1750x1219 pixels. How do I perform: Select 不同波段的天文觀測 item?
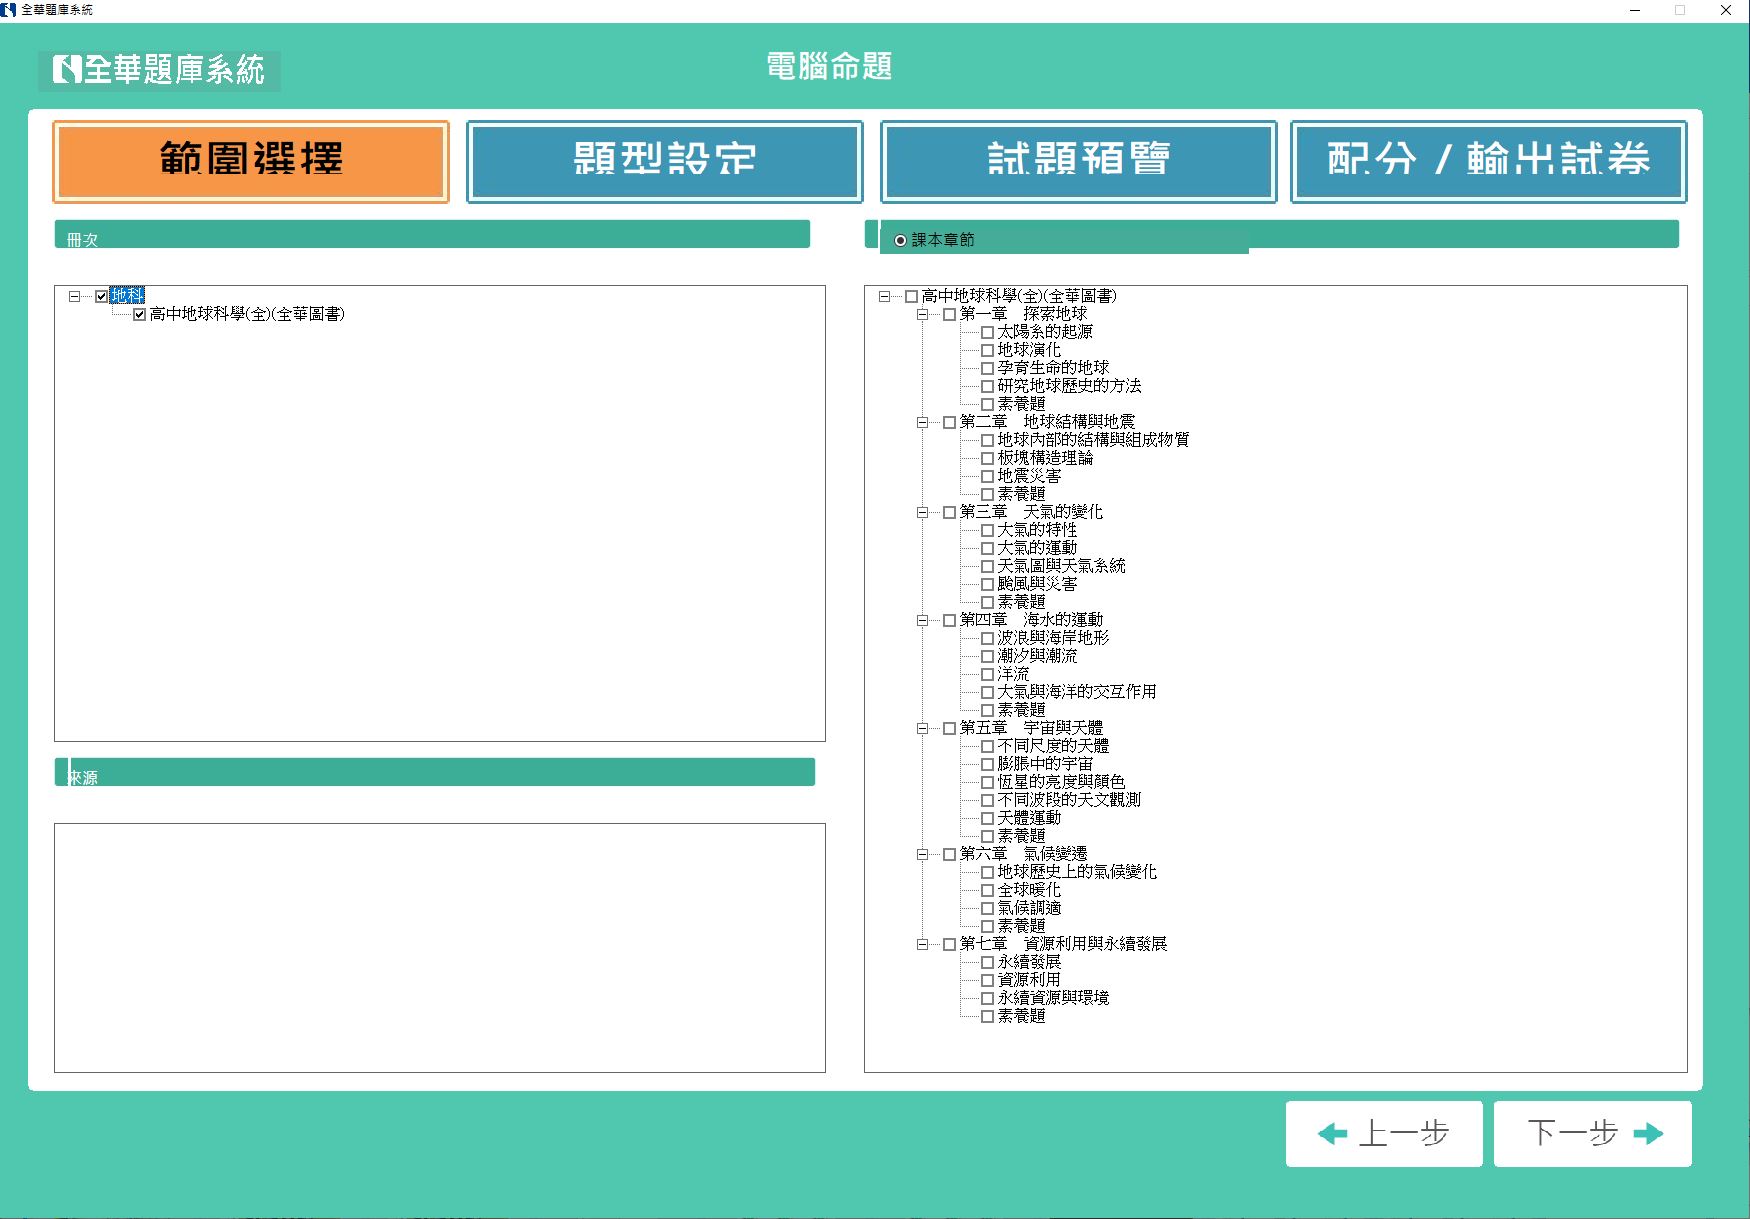tap(1069, 800)
